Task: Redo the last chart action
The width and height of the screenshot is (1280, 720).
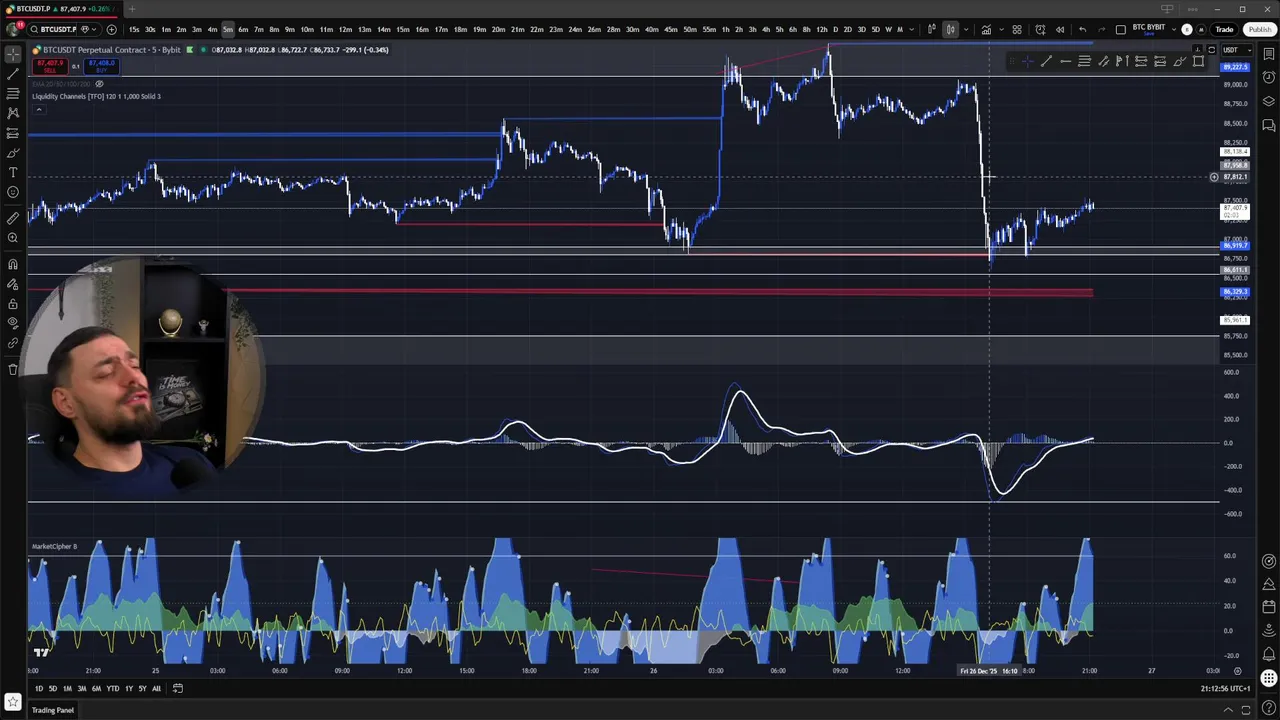Action: pos(1100,29)
